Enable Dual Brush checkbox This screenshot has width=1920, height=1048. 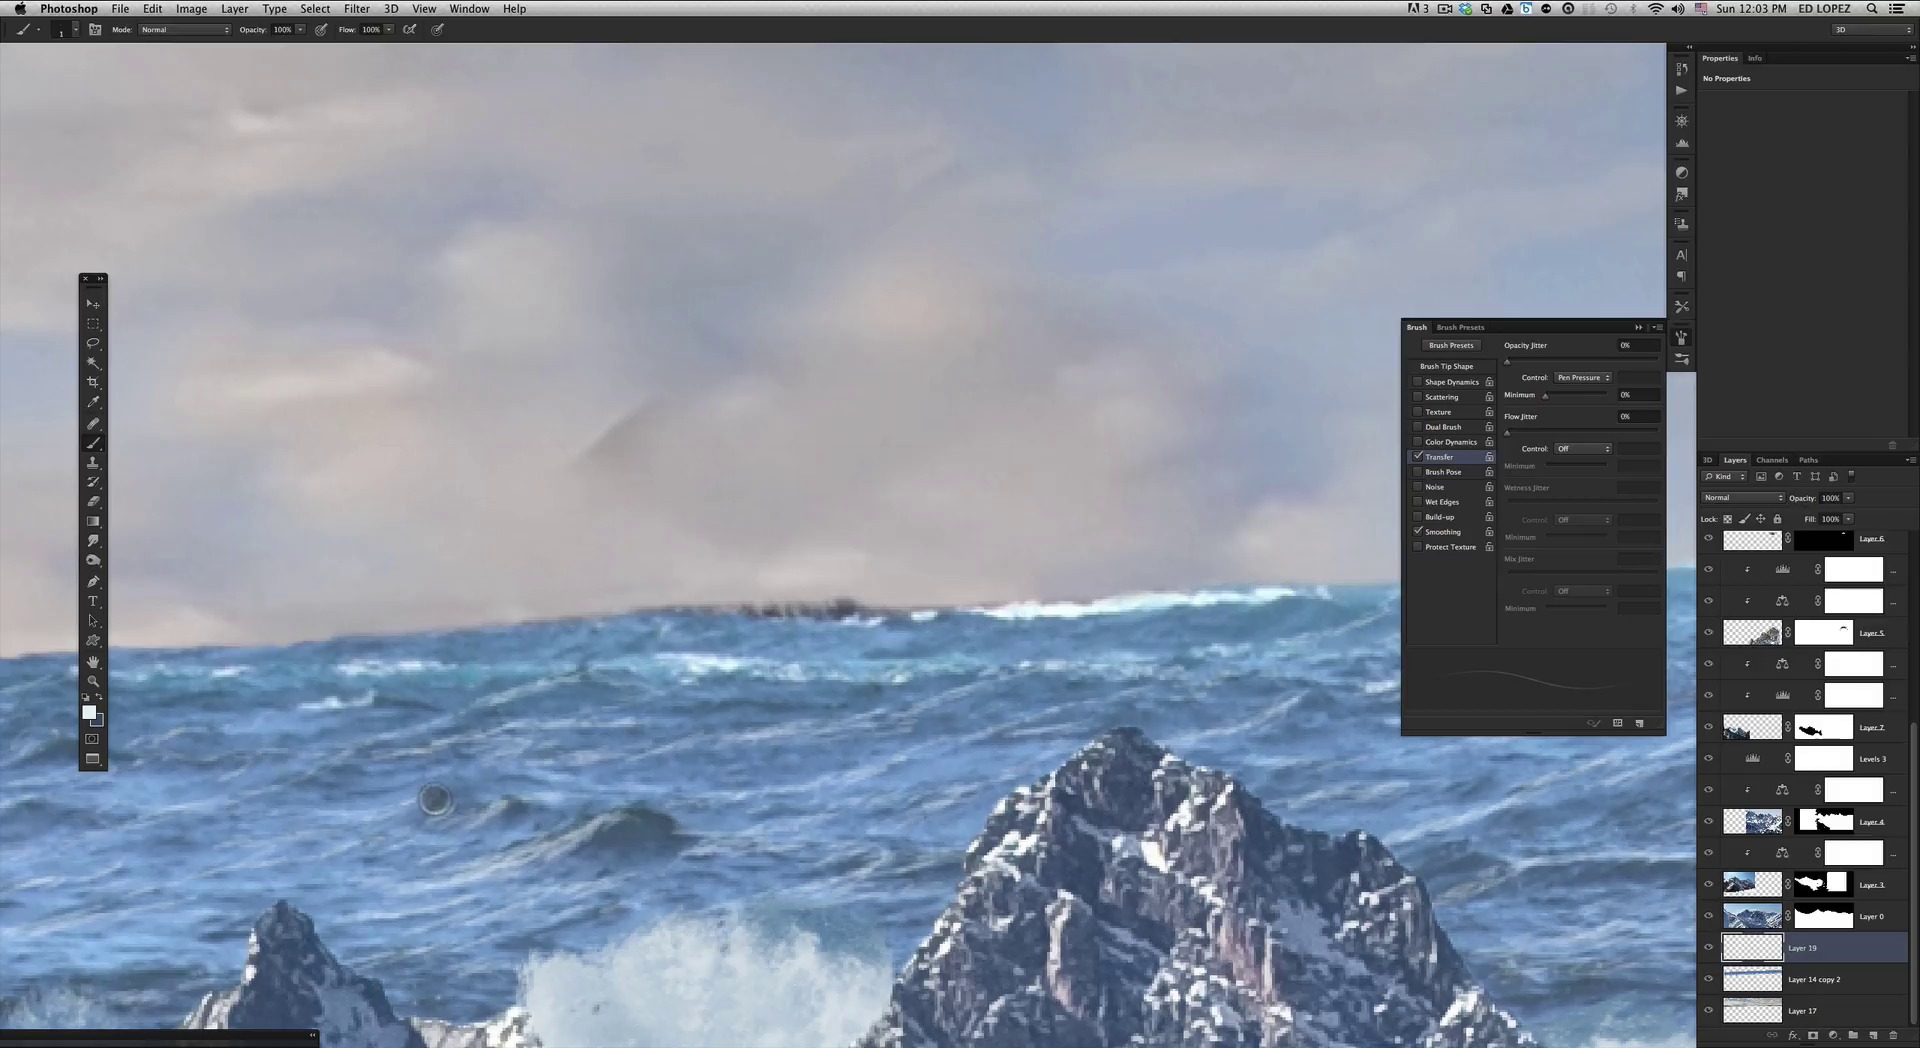coord(1417,427)
